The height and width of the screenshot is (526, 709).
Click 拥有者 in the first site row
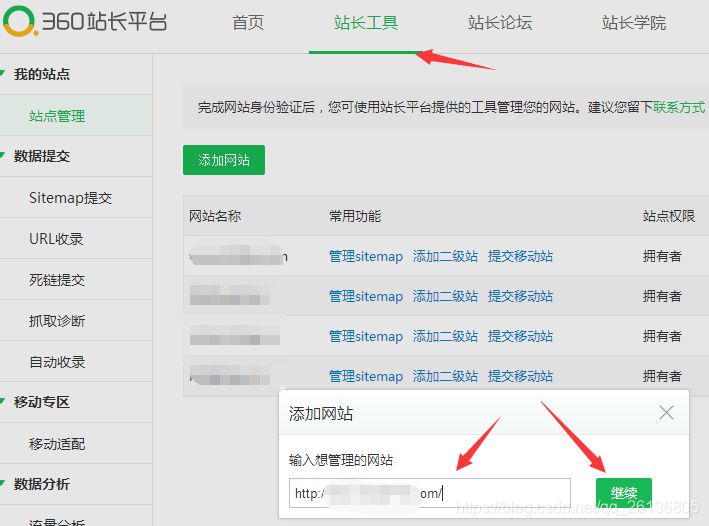[x=662, y=256]
